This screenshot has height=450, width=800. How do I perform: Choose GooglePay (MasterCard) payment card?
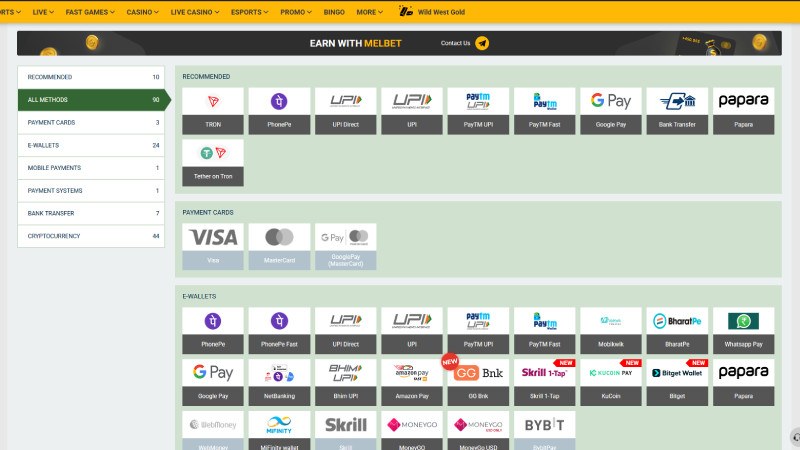click(x=345, y=246)
